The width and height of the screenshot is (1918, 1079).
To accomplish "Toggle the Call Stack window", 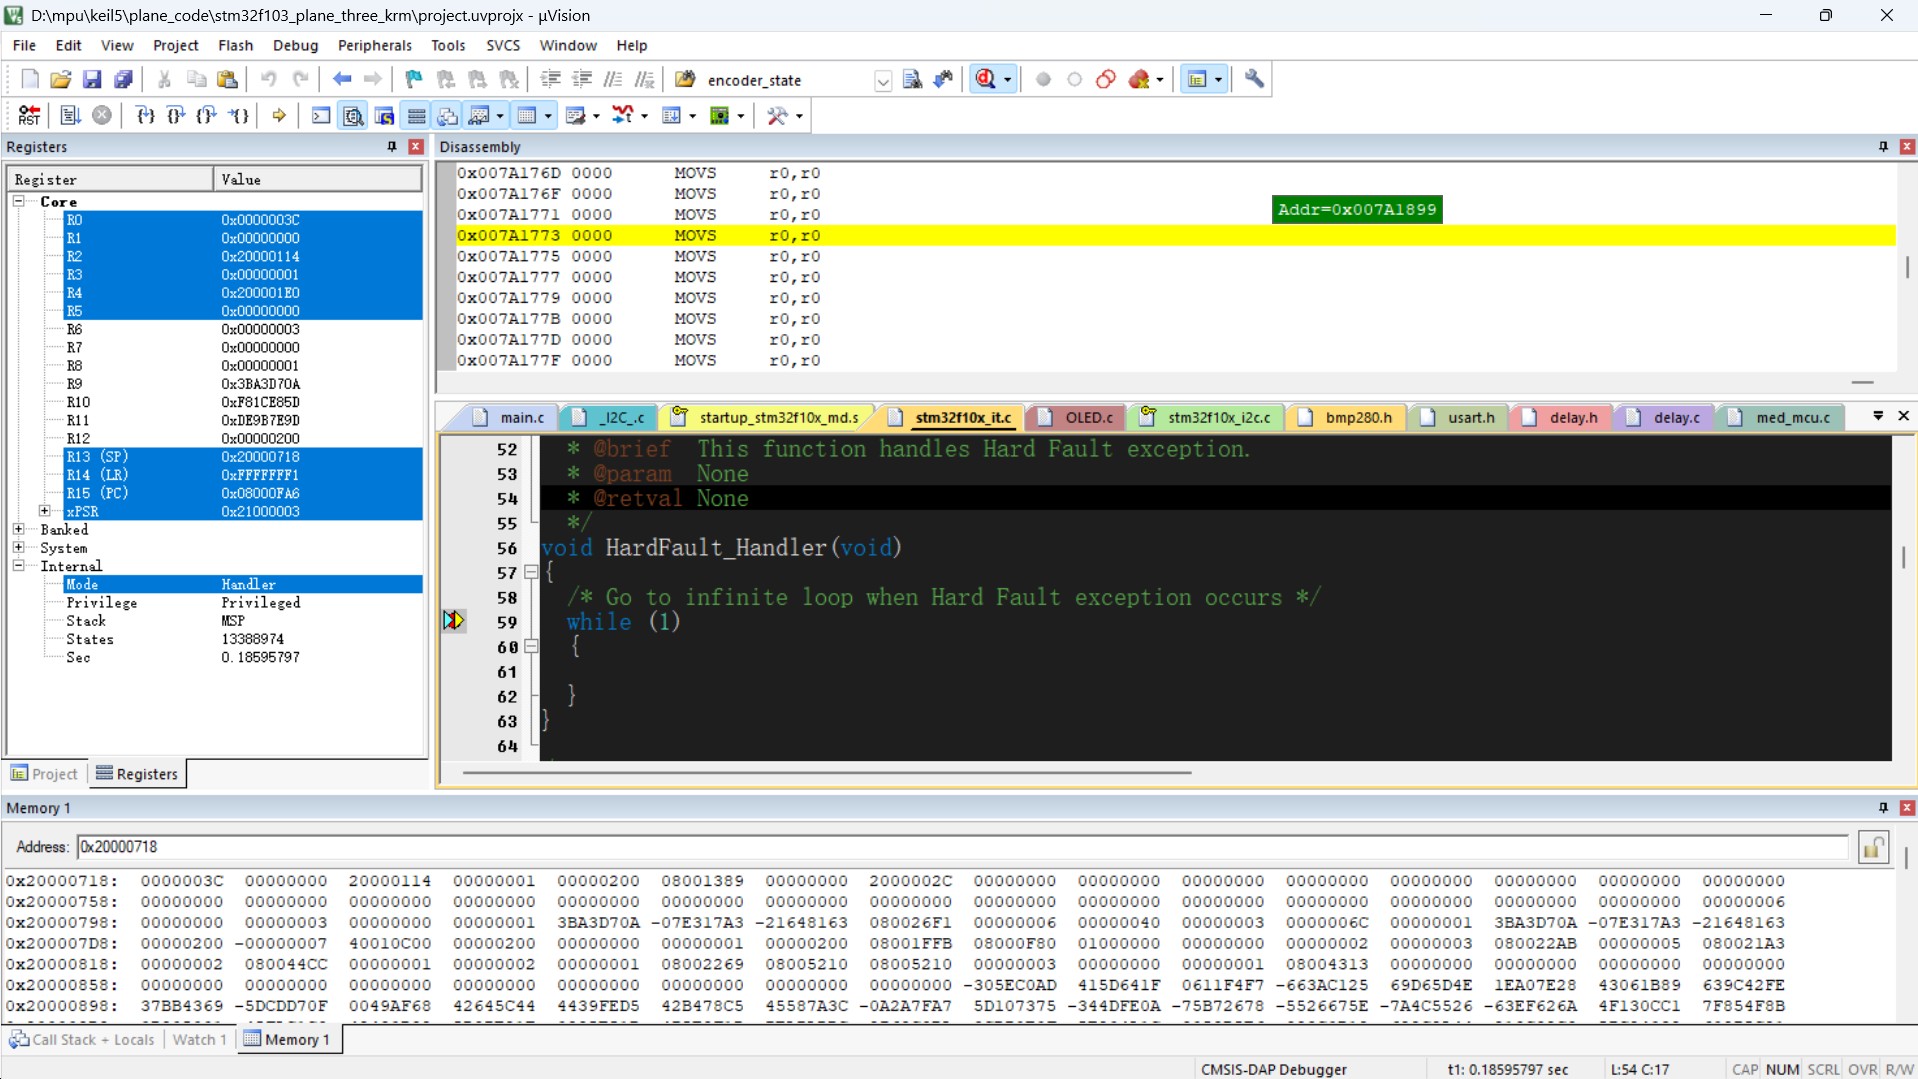I will point(447,116).
